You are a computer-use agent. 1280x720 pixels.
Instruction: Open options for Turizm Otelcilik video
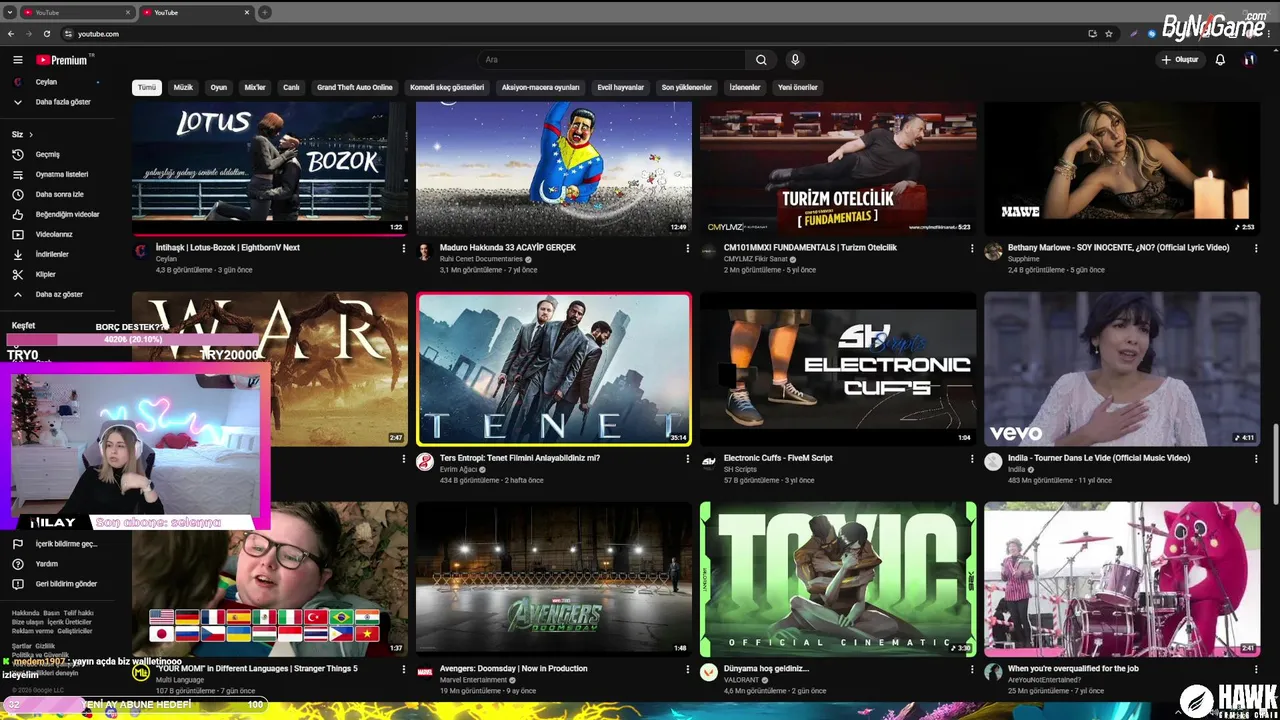[972, 248]
